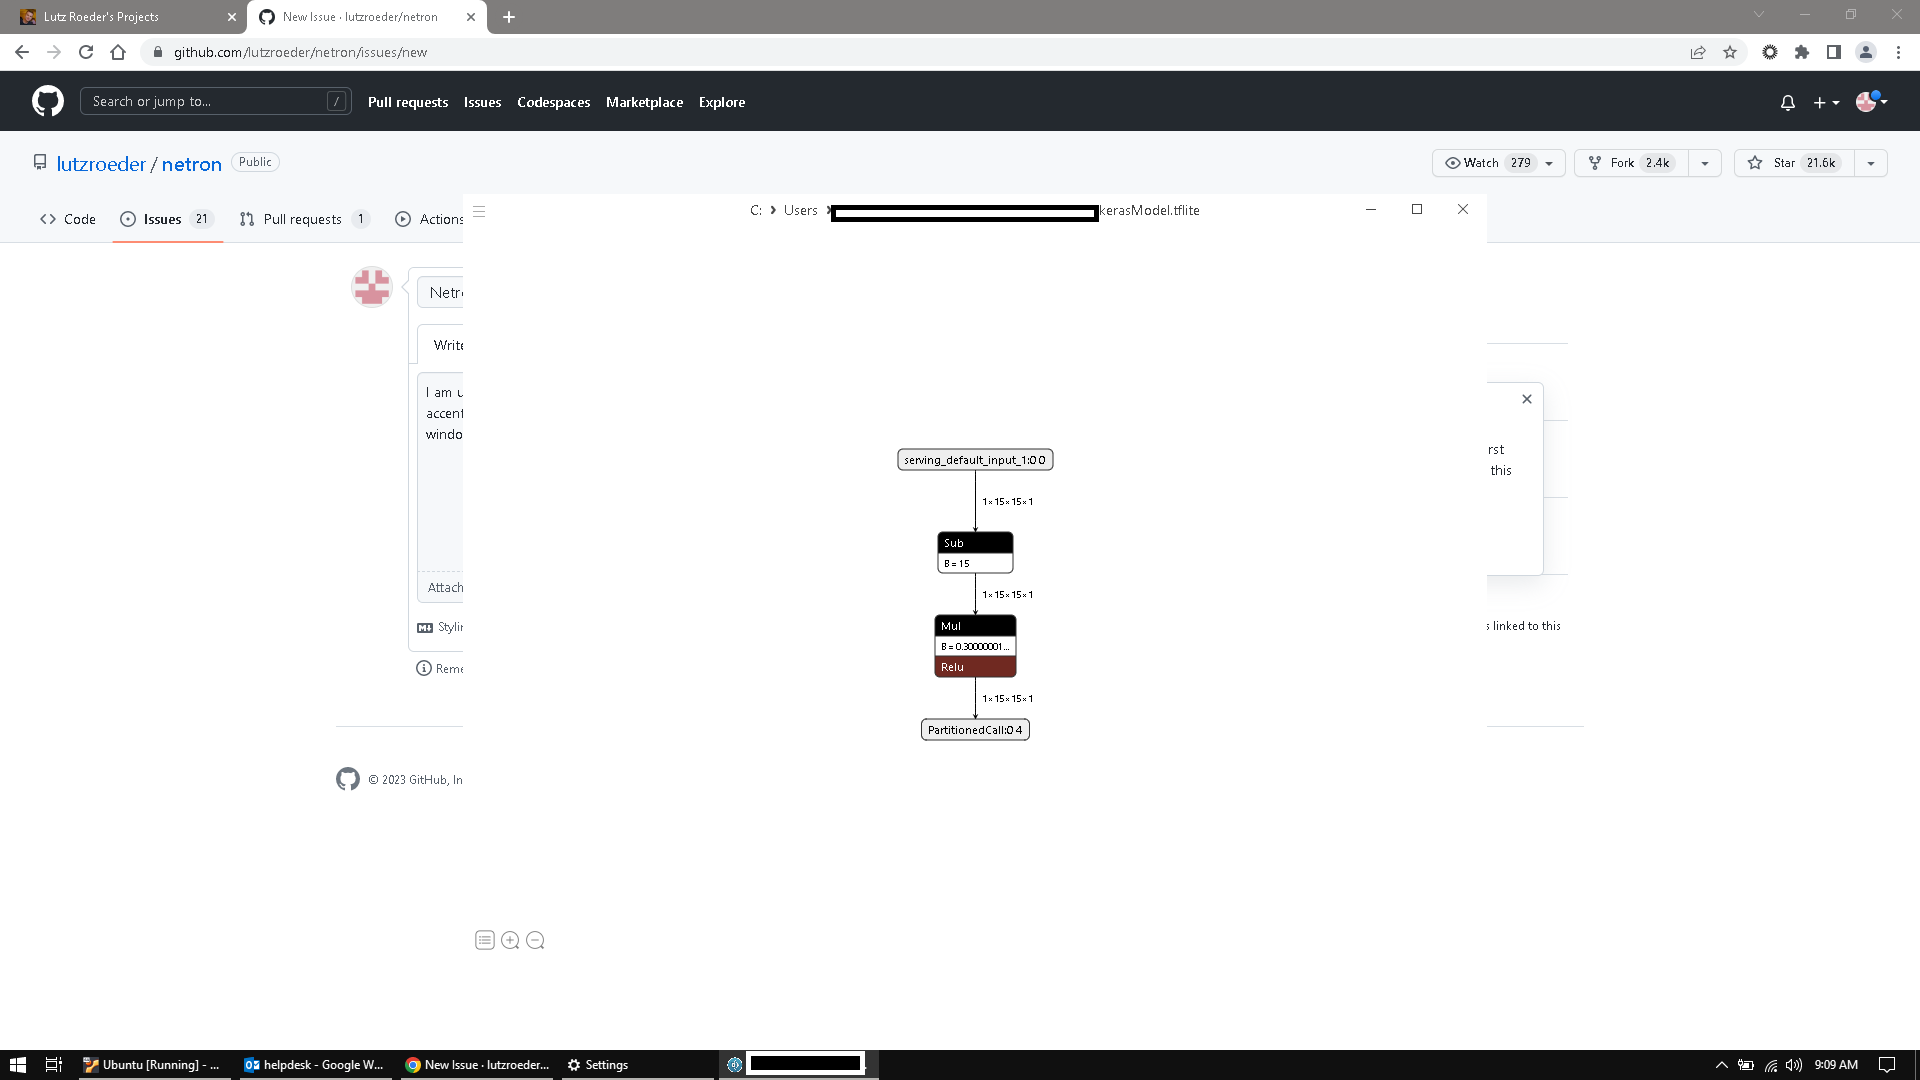The image size is (1920, 1080).
Task: Bookmark the page with the browser star
Action: point(1730,52)
